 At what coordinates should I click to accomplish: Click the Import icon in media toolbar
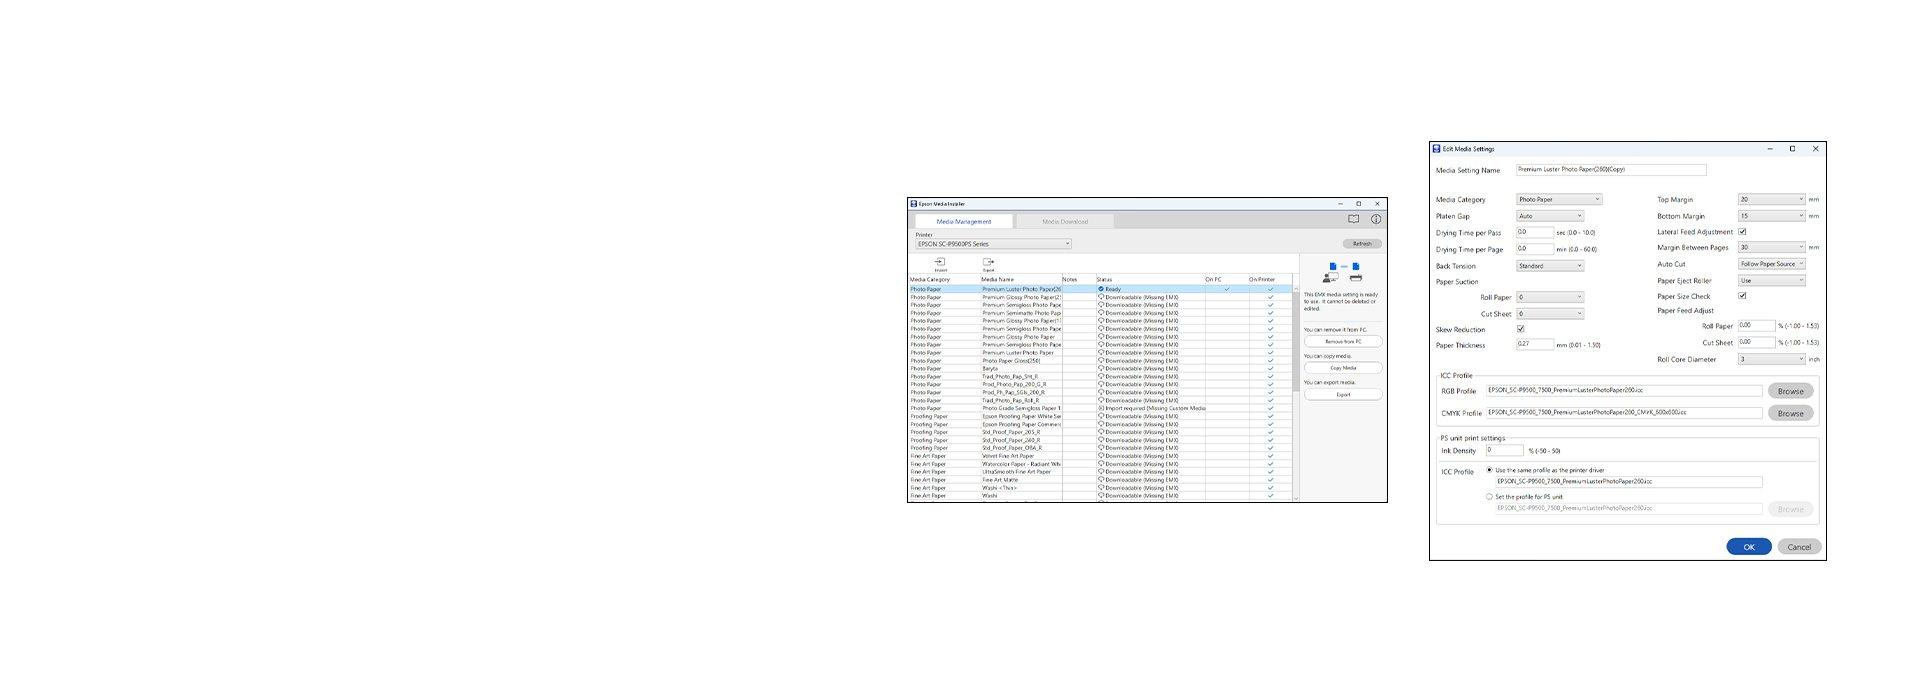click(x=940, y=262)
